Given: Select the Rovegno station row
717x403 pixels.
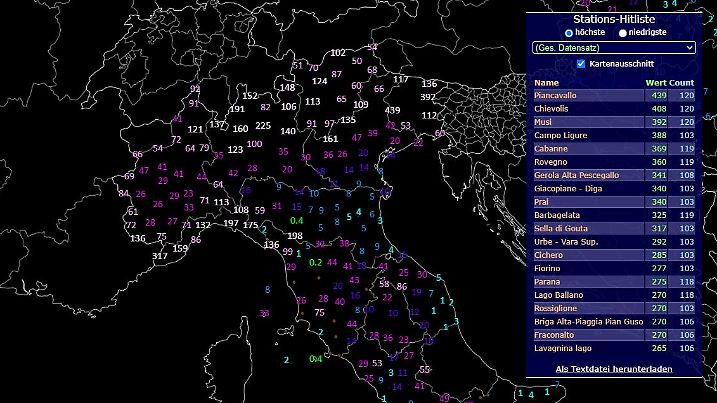Looking at the screenshot, I should point(614,162).
